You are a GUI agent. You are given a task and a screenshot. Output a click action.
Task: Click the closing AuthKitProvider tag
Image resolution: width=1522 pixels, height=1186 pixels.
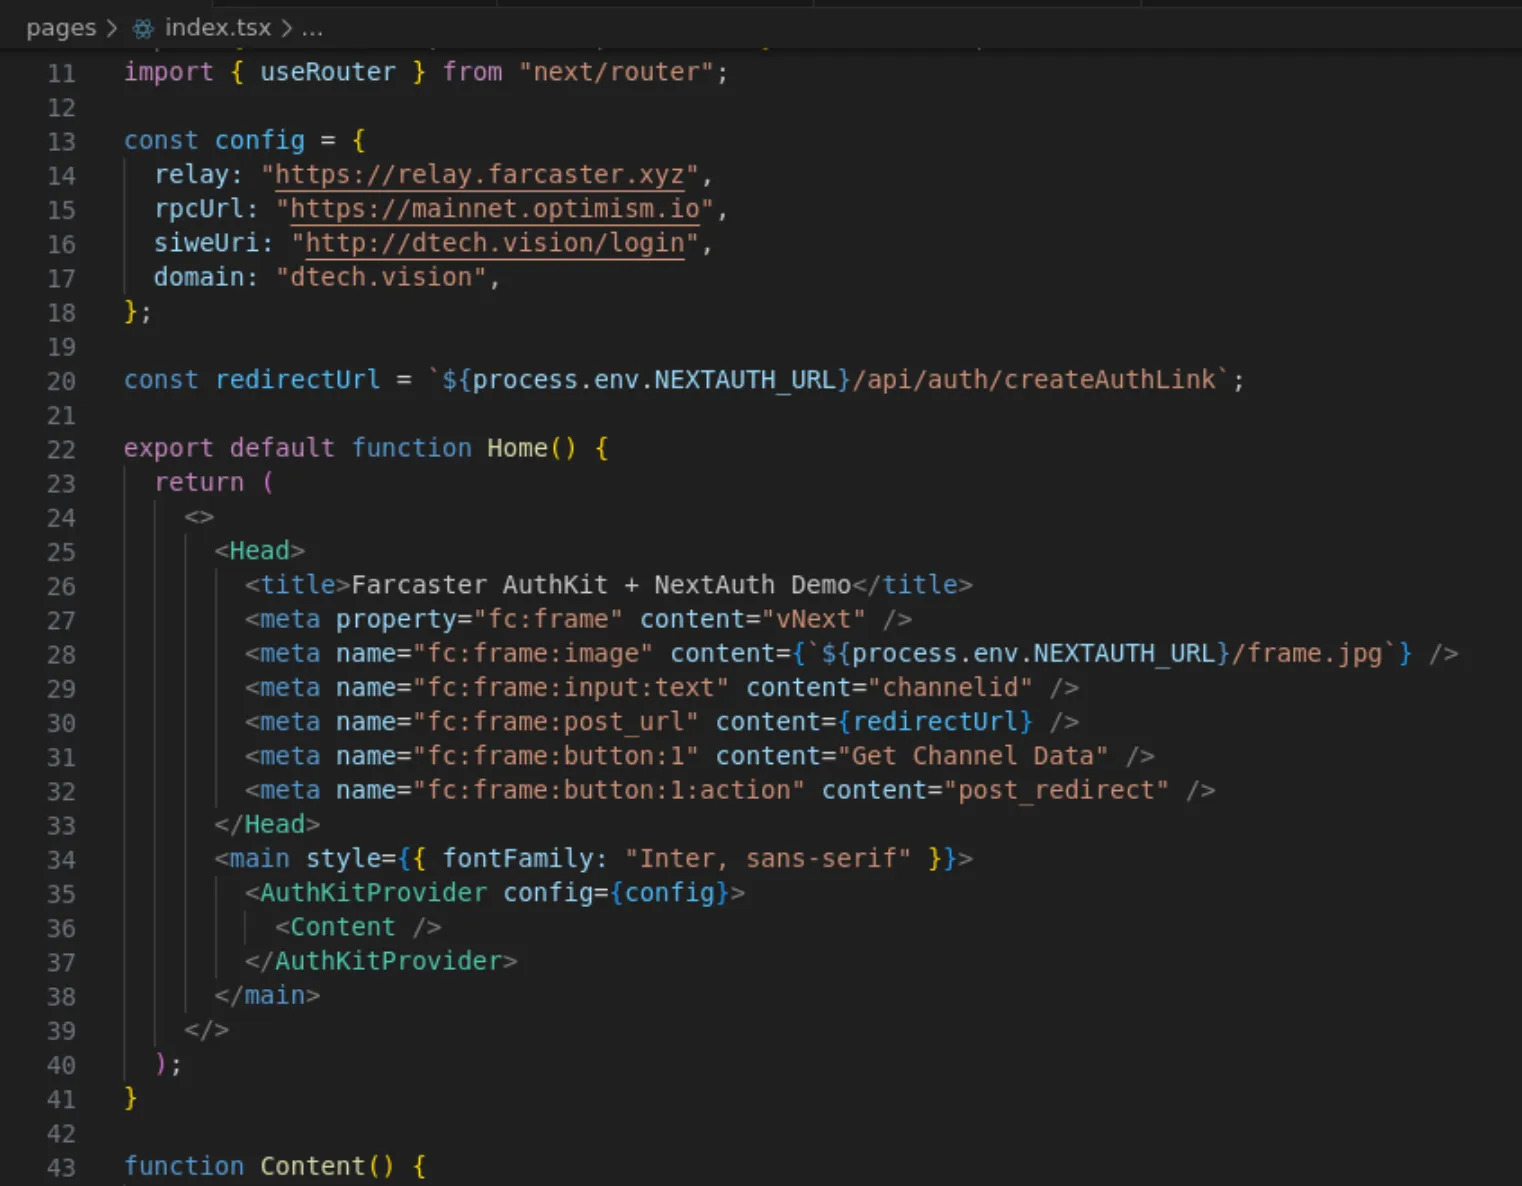pyautogui.click(x=381, y=961)
